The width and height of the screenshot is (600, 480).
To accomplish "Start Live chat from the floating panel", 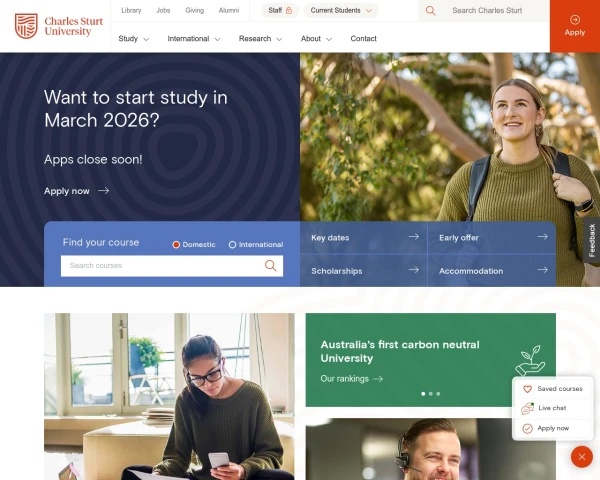I will tap(552, 408).
